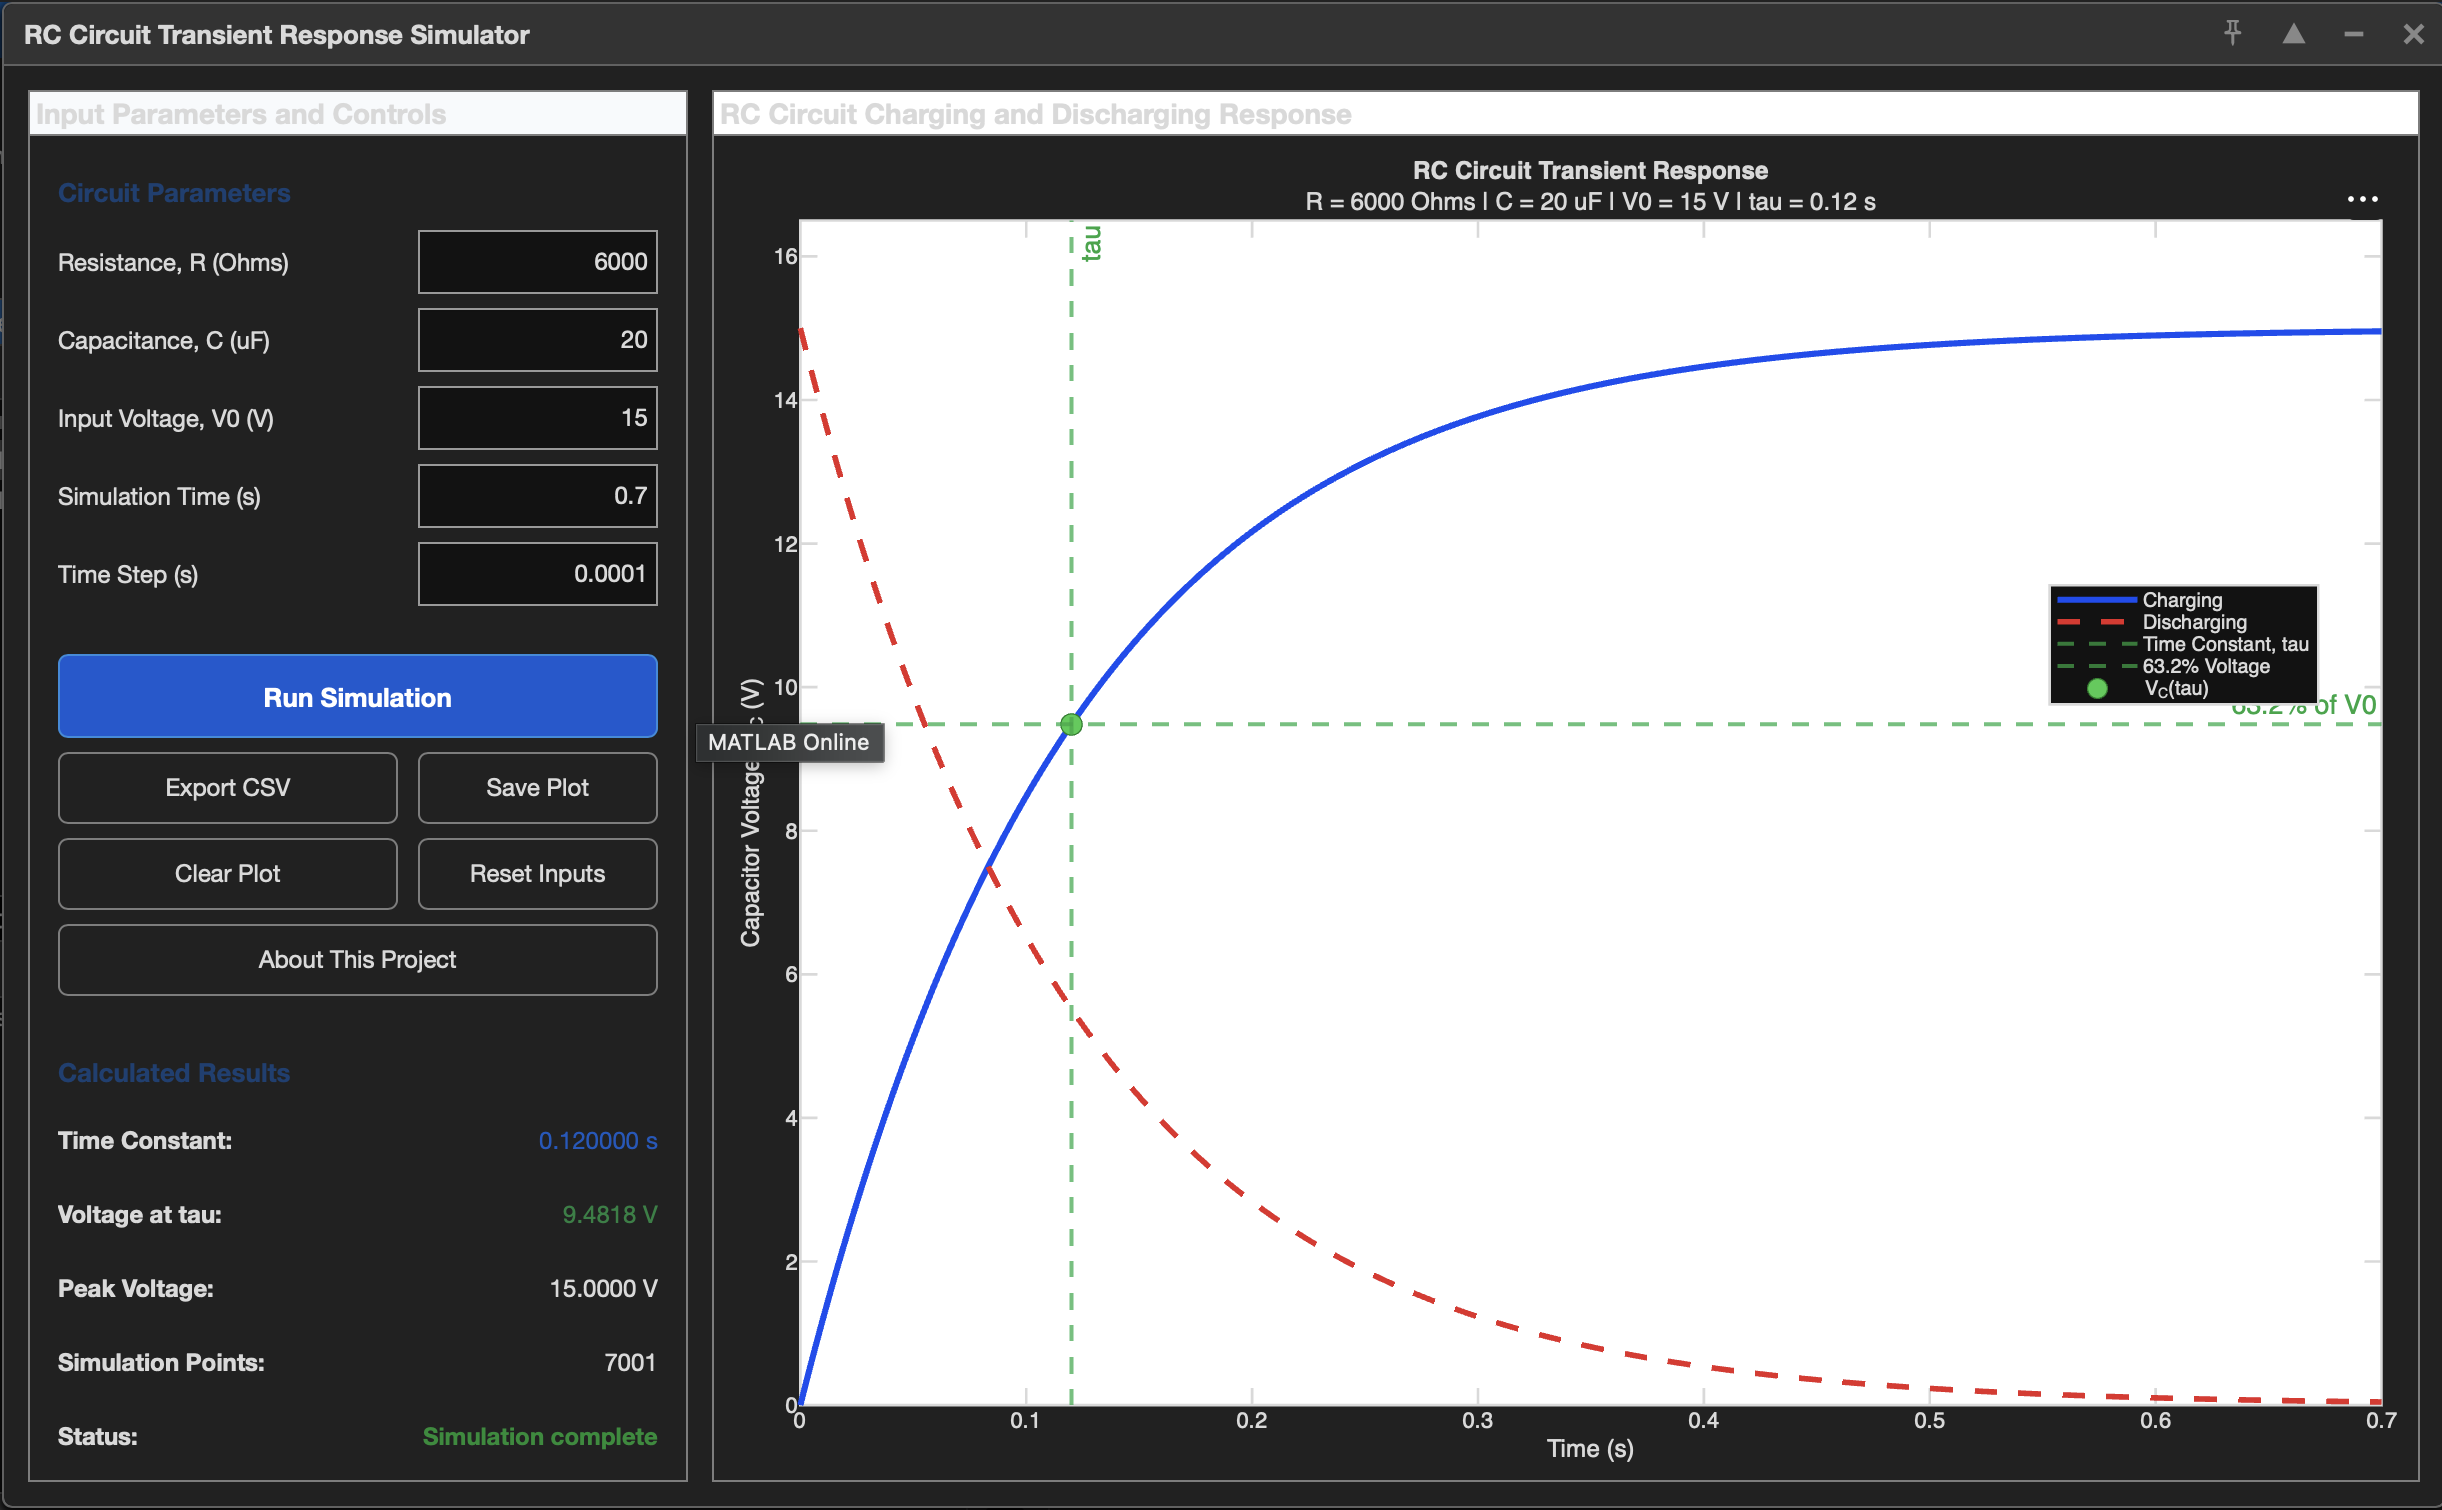Click the 'Capacitance, C (uF)' label
Image resolution: width=2442 pixels, height=1510 pixels.
pyautogui.click(x=164, y=341)
